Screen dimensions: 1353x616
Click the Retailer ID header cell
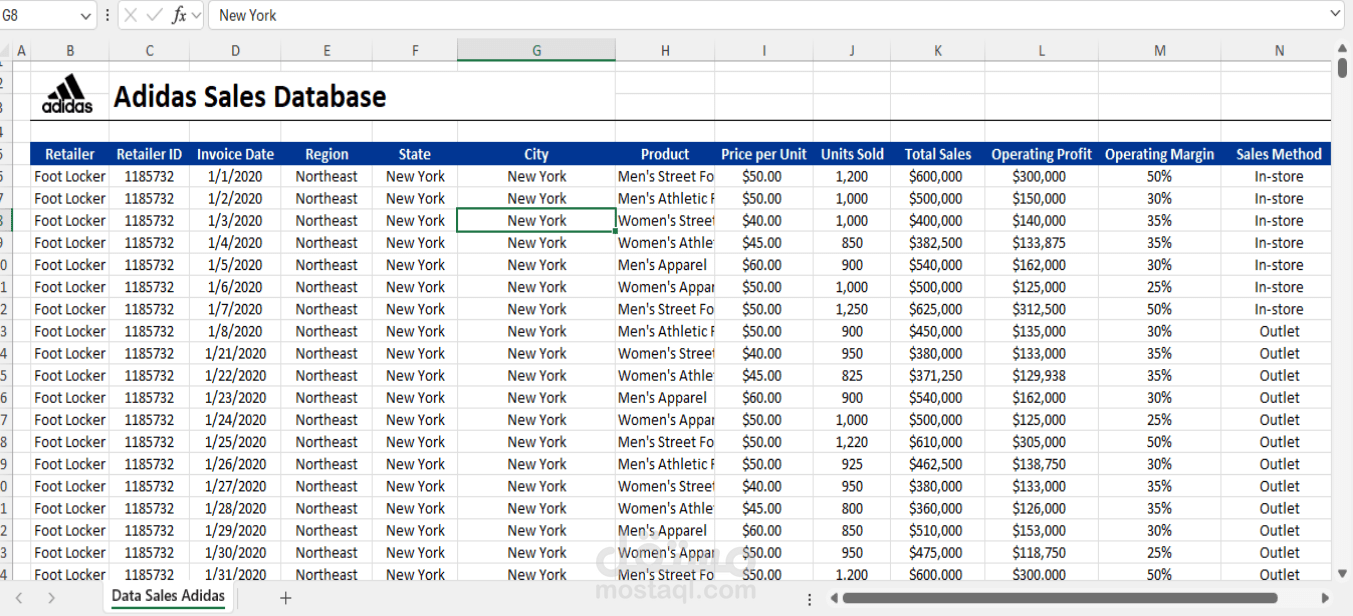pos(149,154)
